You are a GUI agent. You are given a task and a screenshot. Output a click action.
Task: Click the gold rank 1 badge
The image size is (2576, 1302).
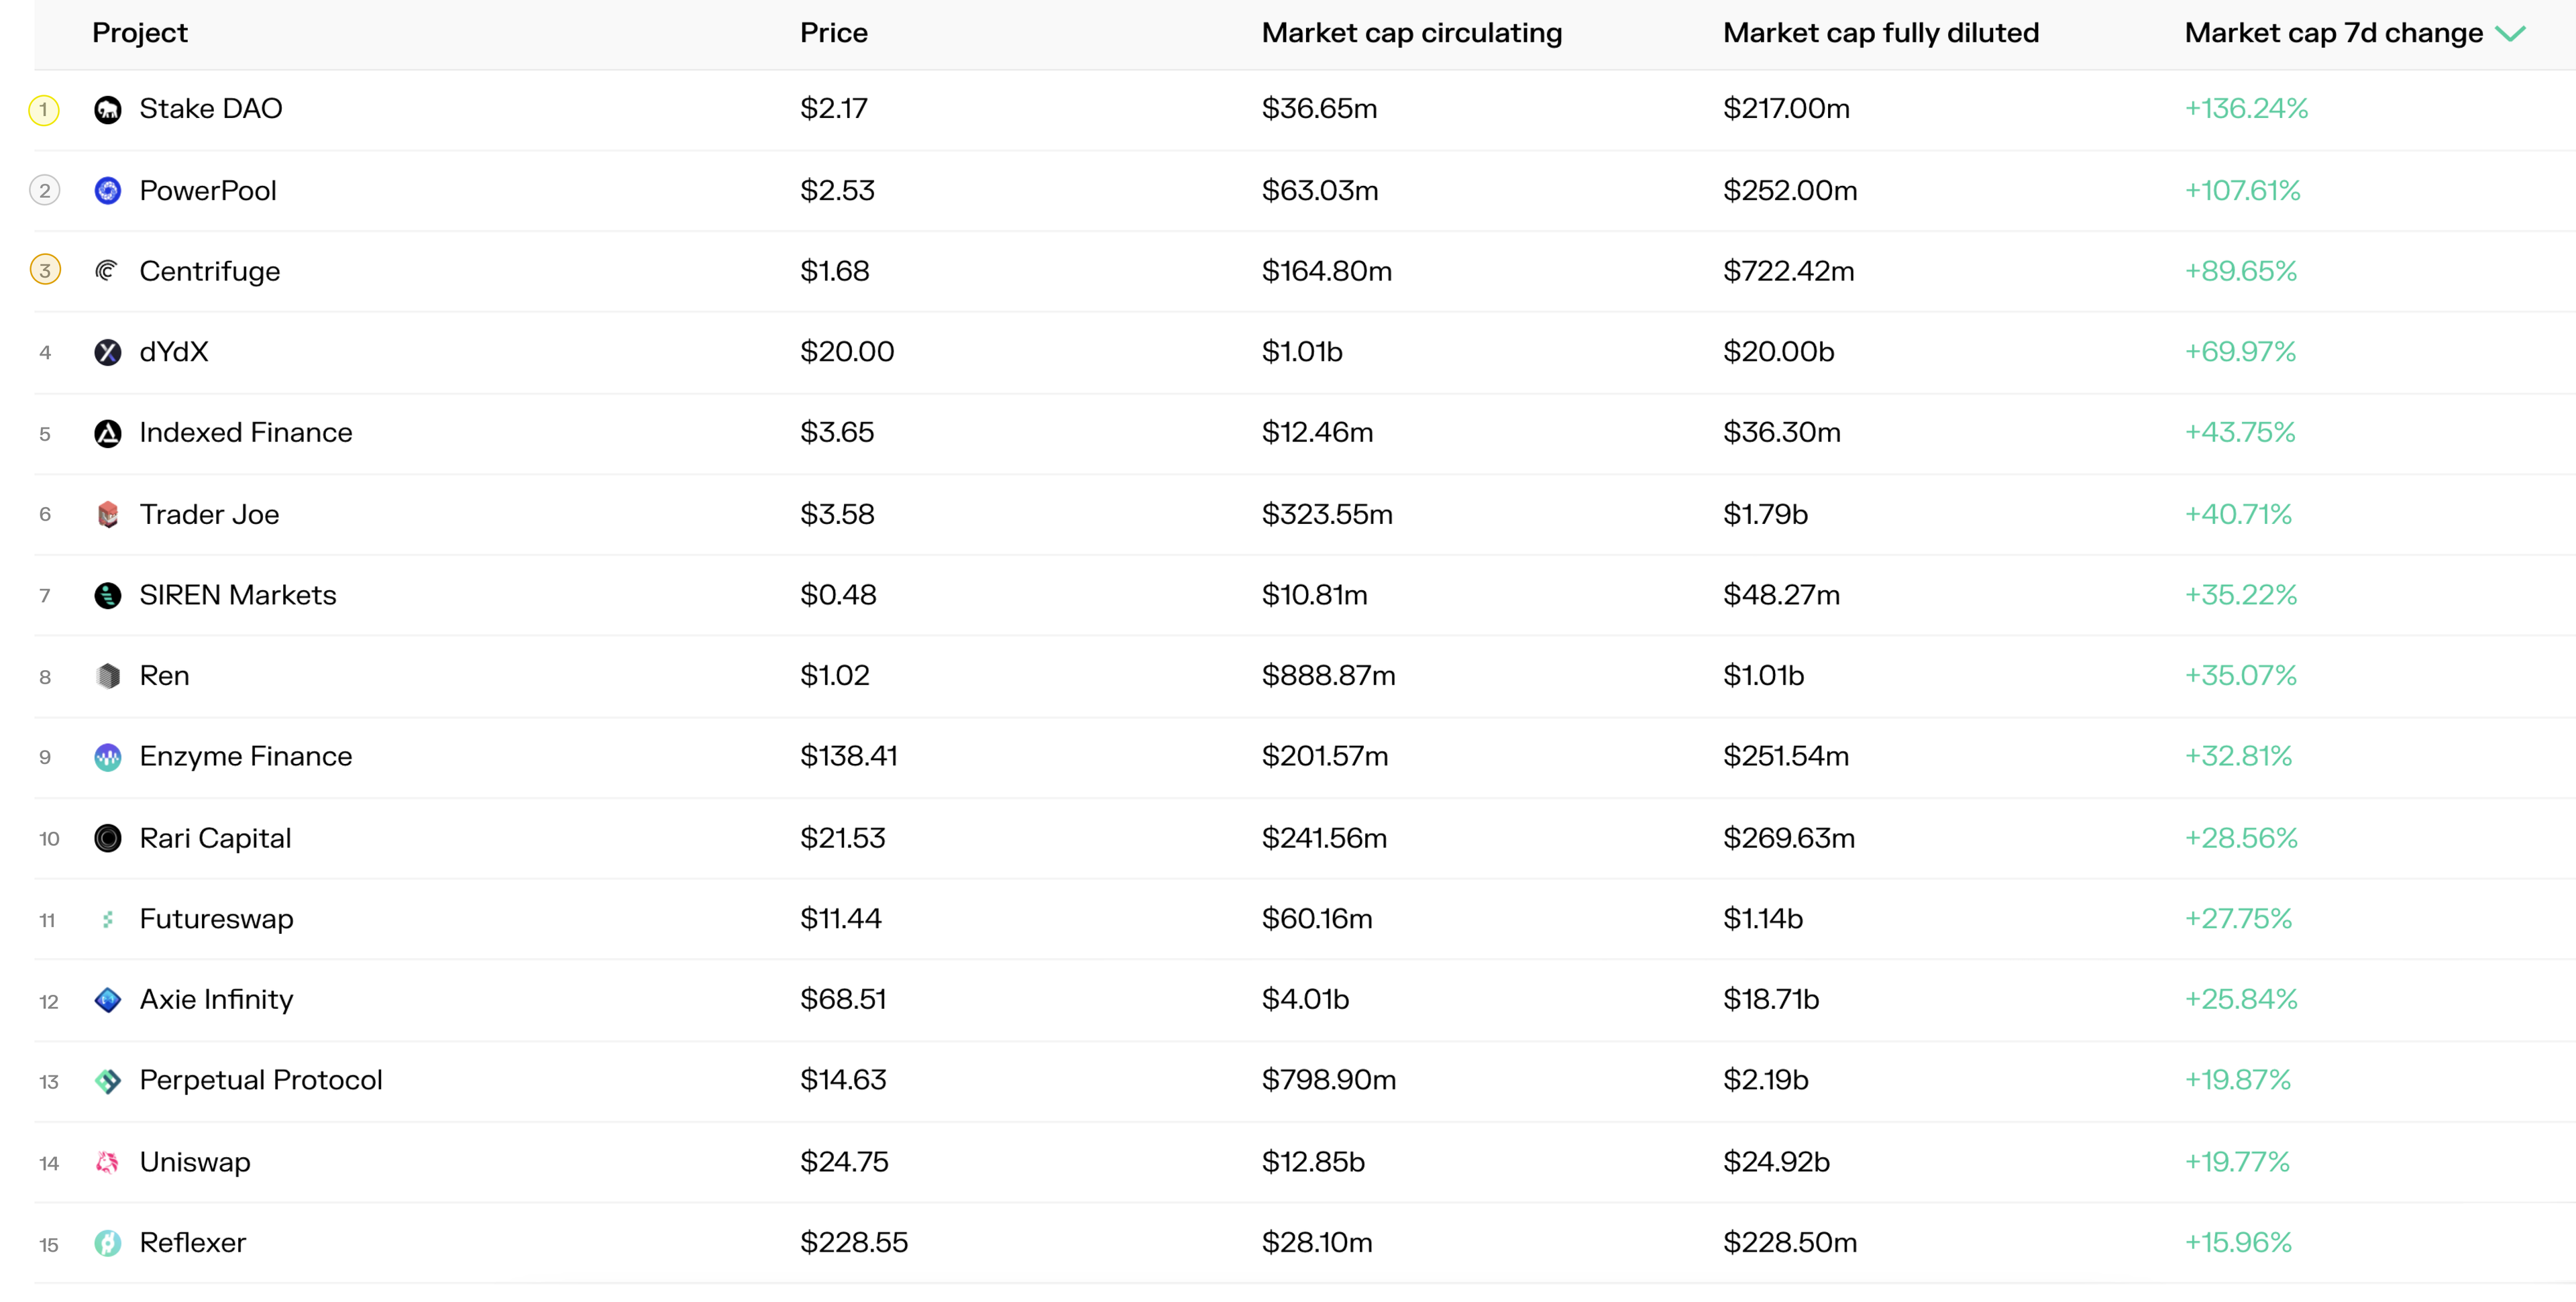[x=44, y=109]
